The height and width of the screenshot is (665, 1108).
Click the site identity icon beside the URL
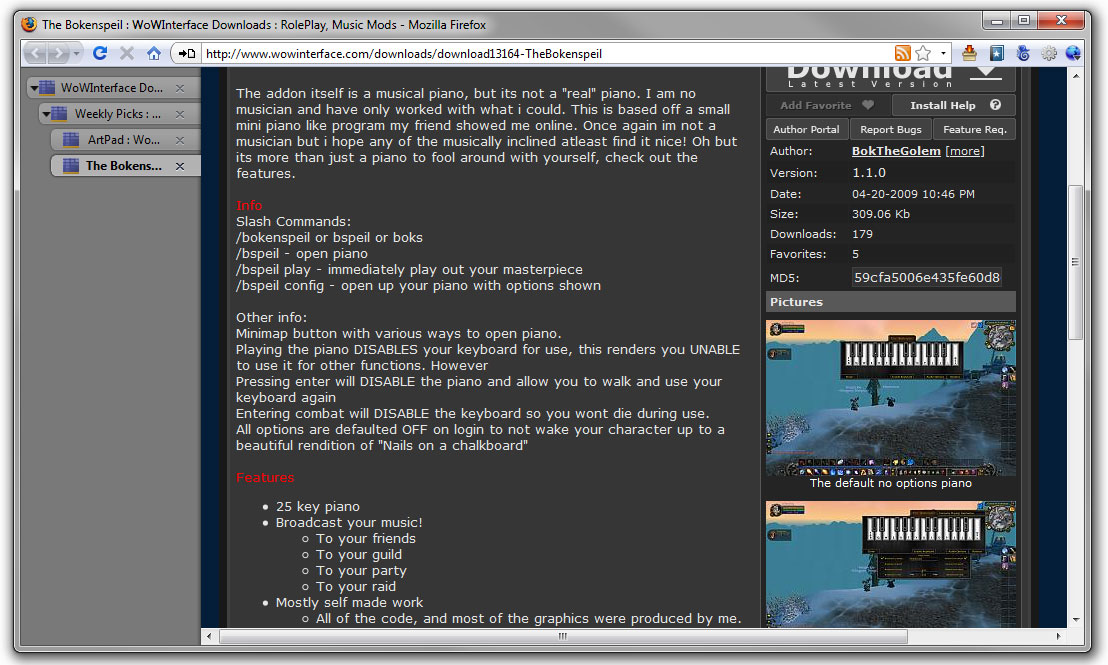coord(187,54)
